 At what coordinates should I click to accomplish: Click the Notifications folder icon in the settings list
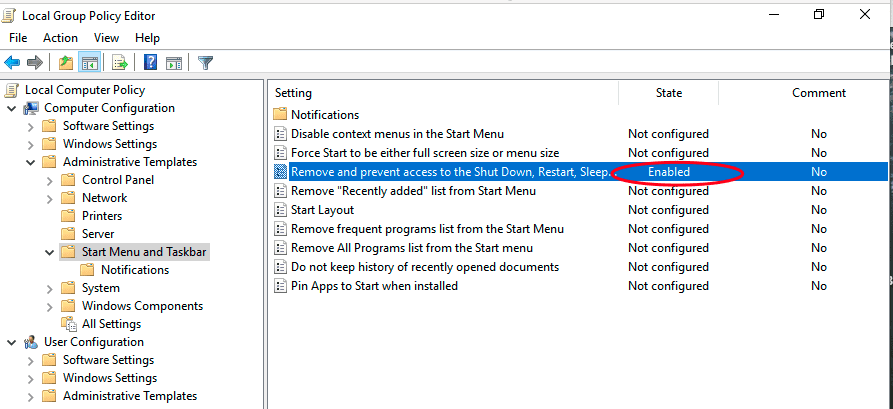(280, 114)
